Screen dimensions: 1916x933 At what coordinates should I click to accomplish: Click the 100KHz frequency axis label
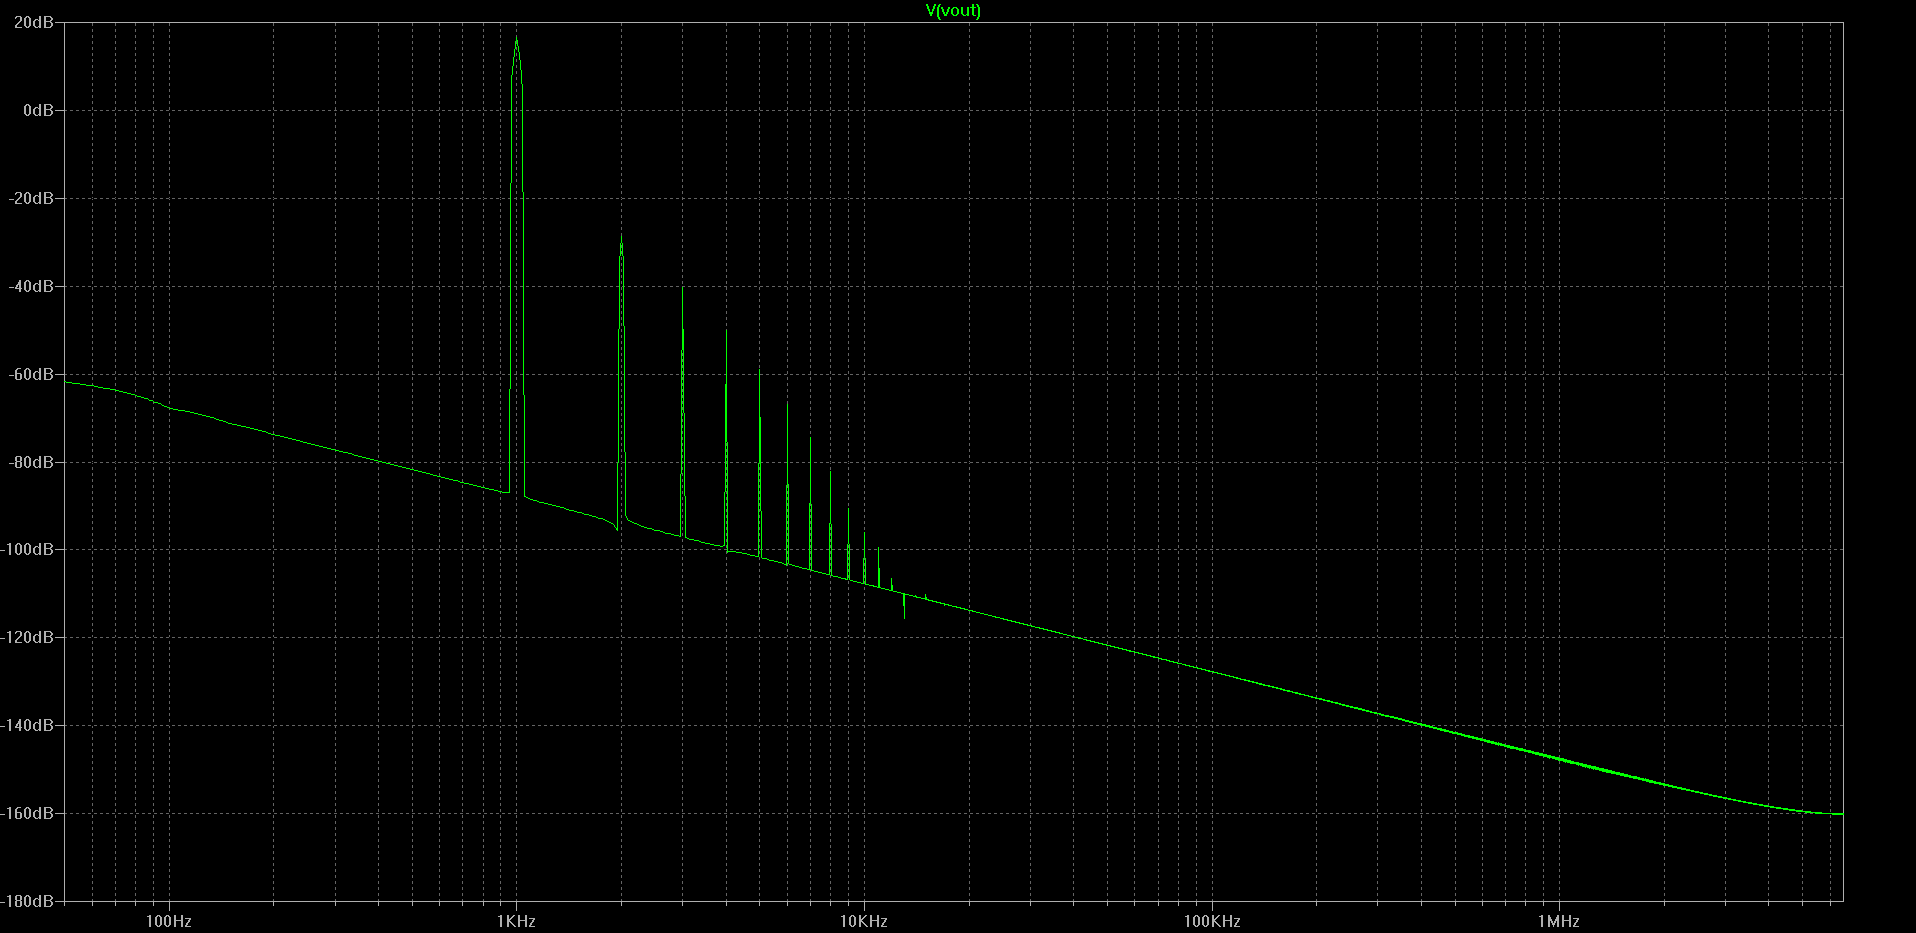1212,921
